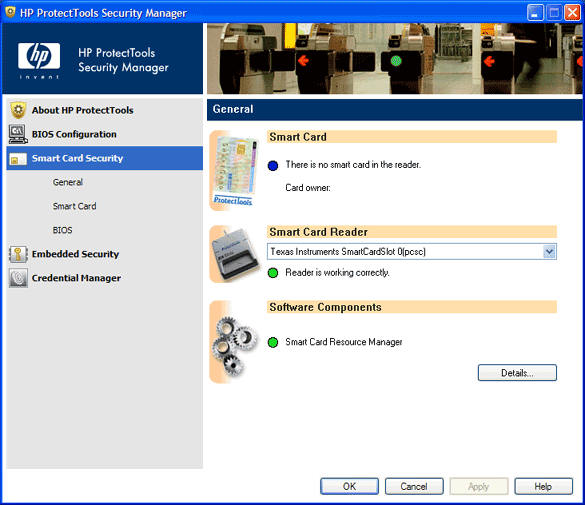Image resolution: width=585 pixels, height=505 pixels.
Task: Click the Apply button
Action: [478, 486]
